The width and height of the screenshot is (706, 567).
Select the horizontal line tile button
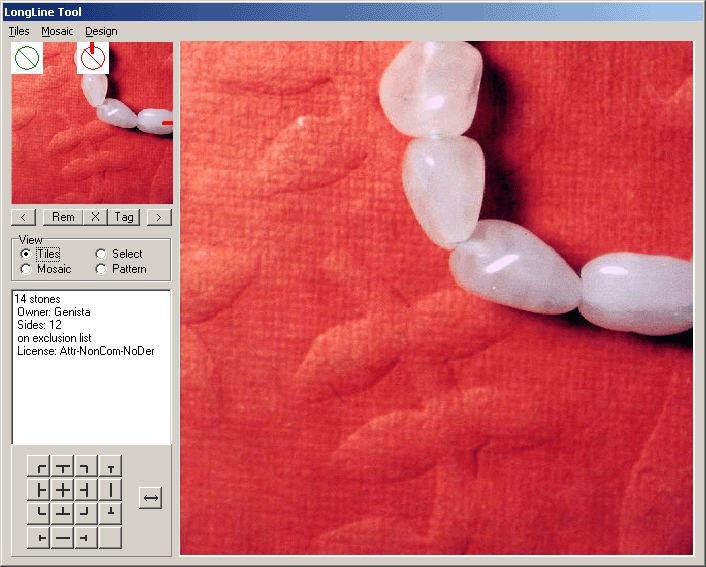pyautogui.click(x=63, y=538)
